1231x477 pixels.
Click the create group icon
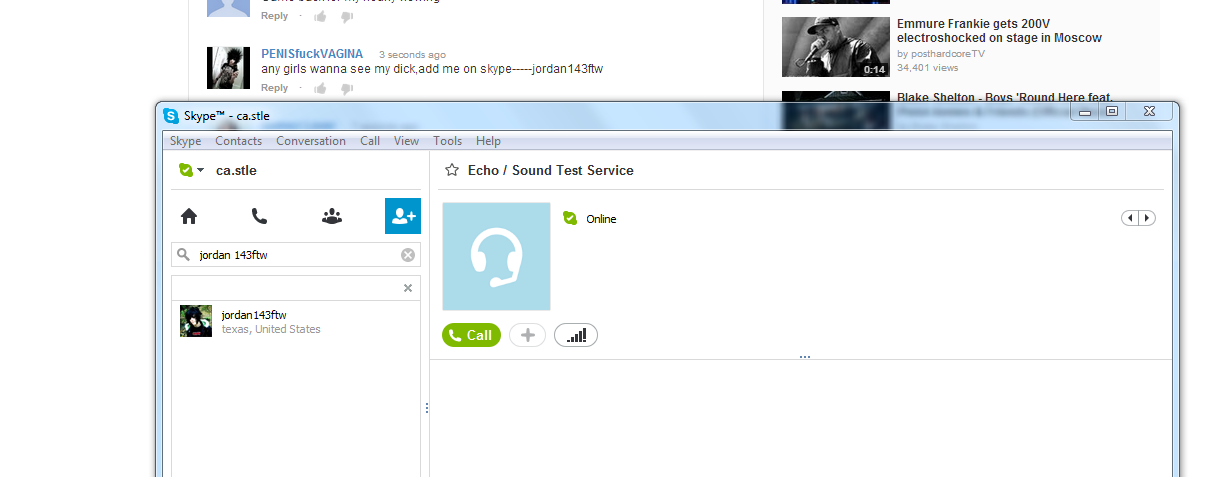[332, 216]
